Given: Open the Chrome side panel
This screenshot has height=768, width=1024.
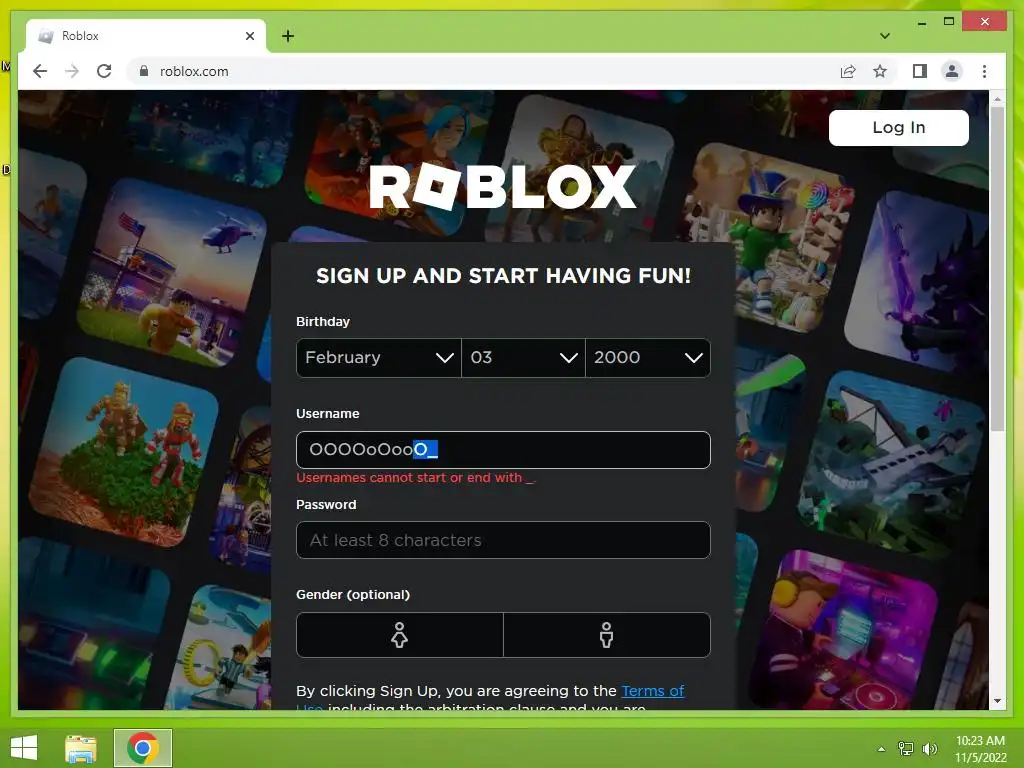Looking at the screenshot, I should tap(920, 71).
